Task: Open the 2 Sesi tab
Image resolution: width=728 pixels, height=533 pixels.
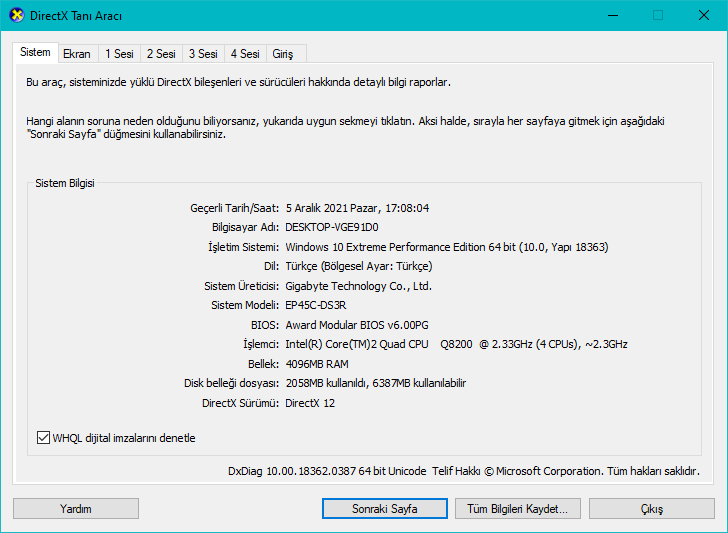Action: (161, 54)
